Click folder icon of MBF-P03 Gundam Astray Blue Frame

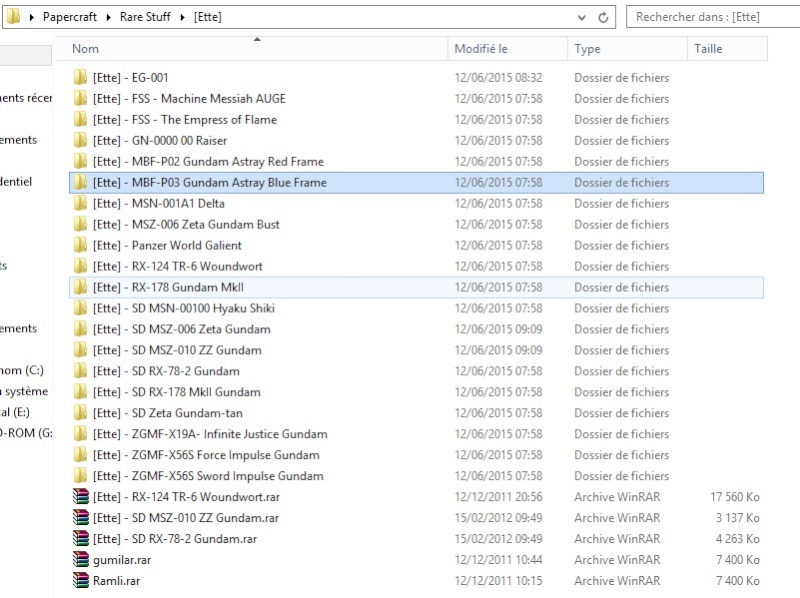80,182
